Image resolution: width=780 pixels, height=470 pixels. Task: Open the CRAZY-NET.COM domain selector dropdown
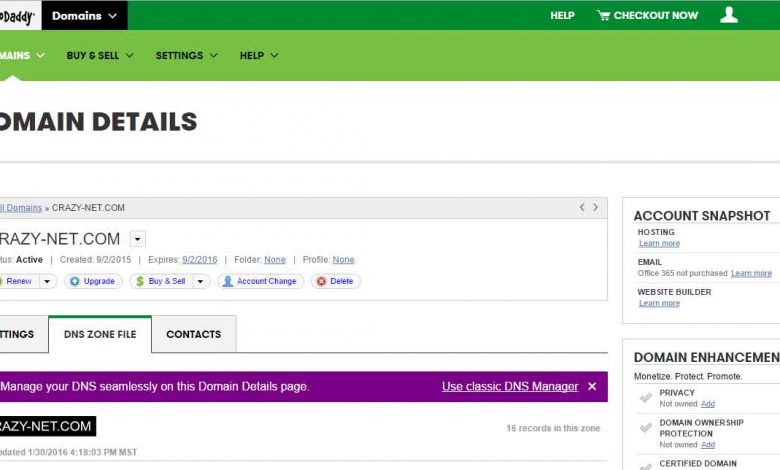138,239
